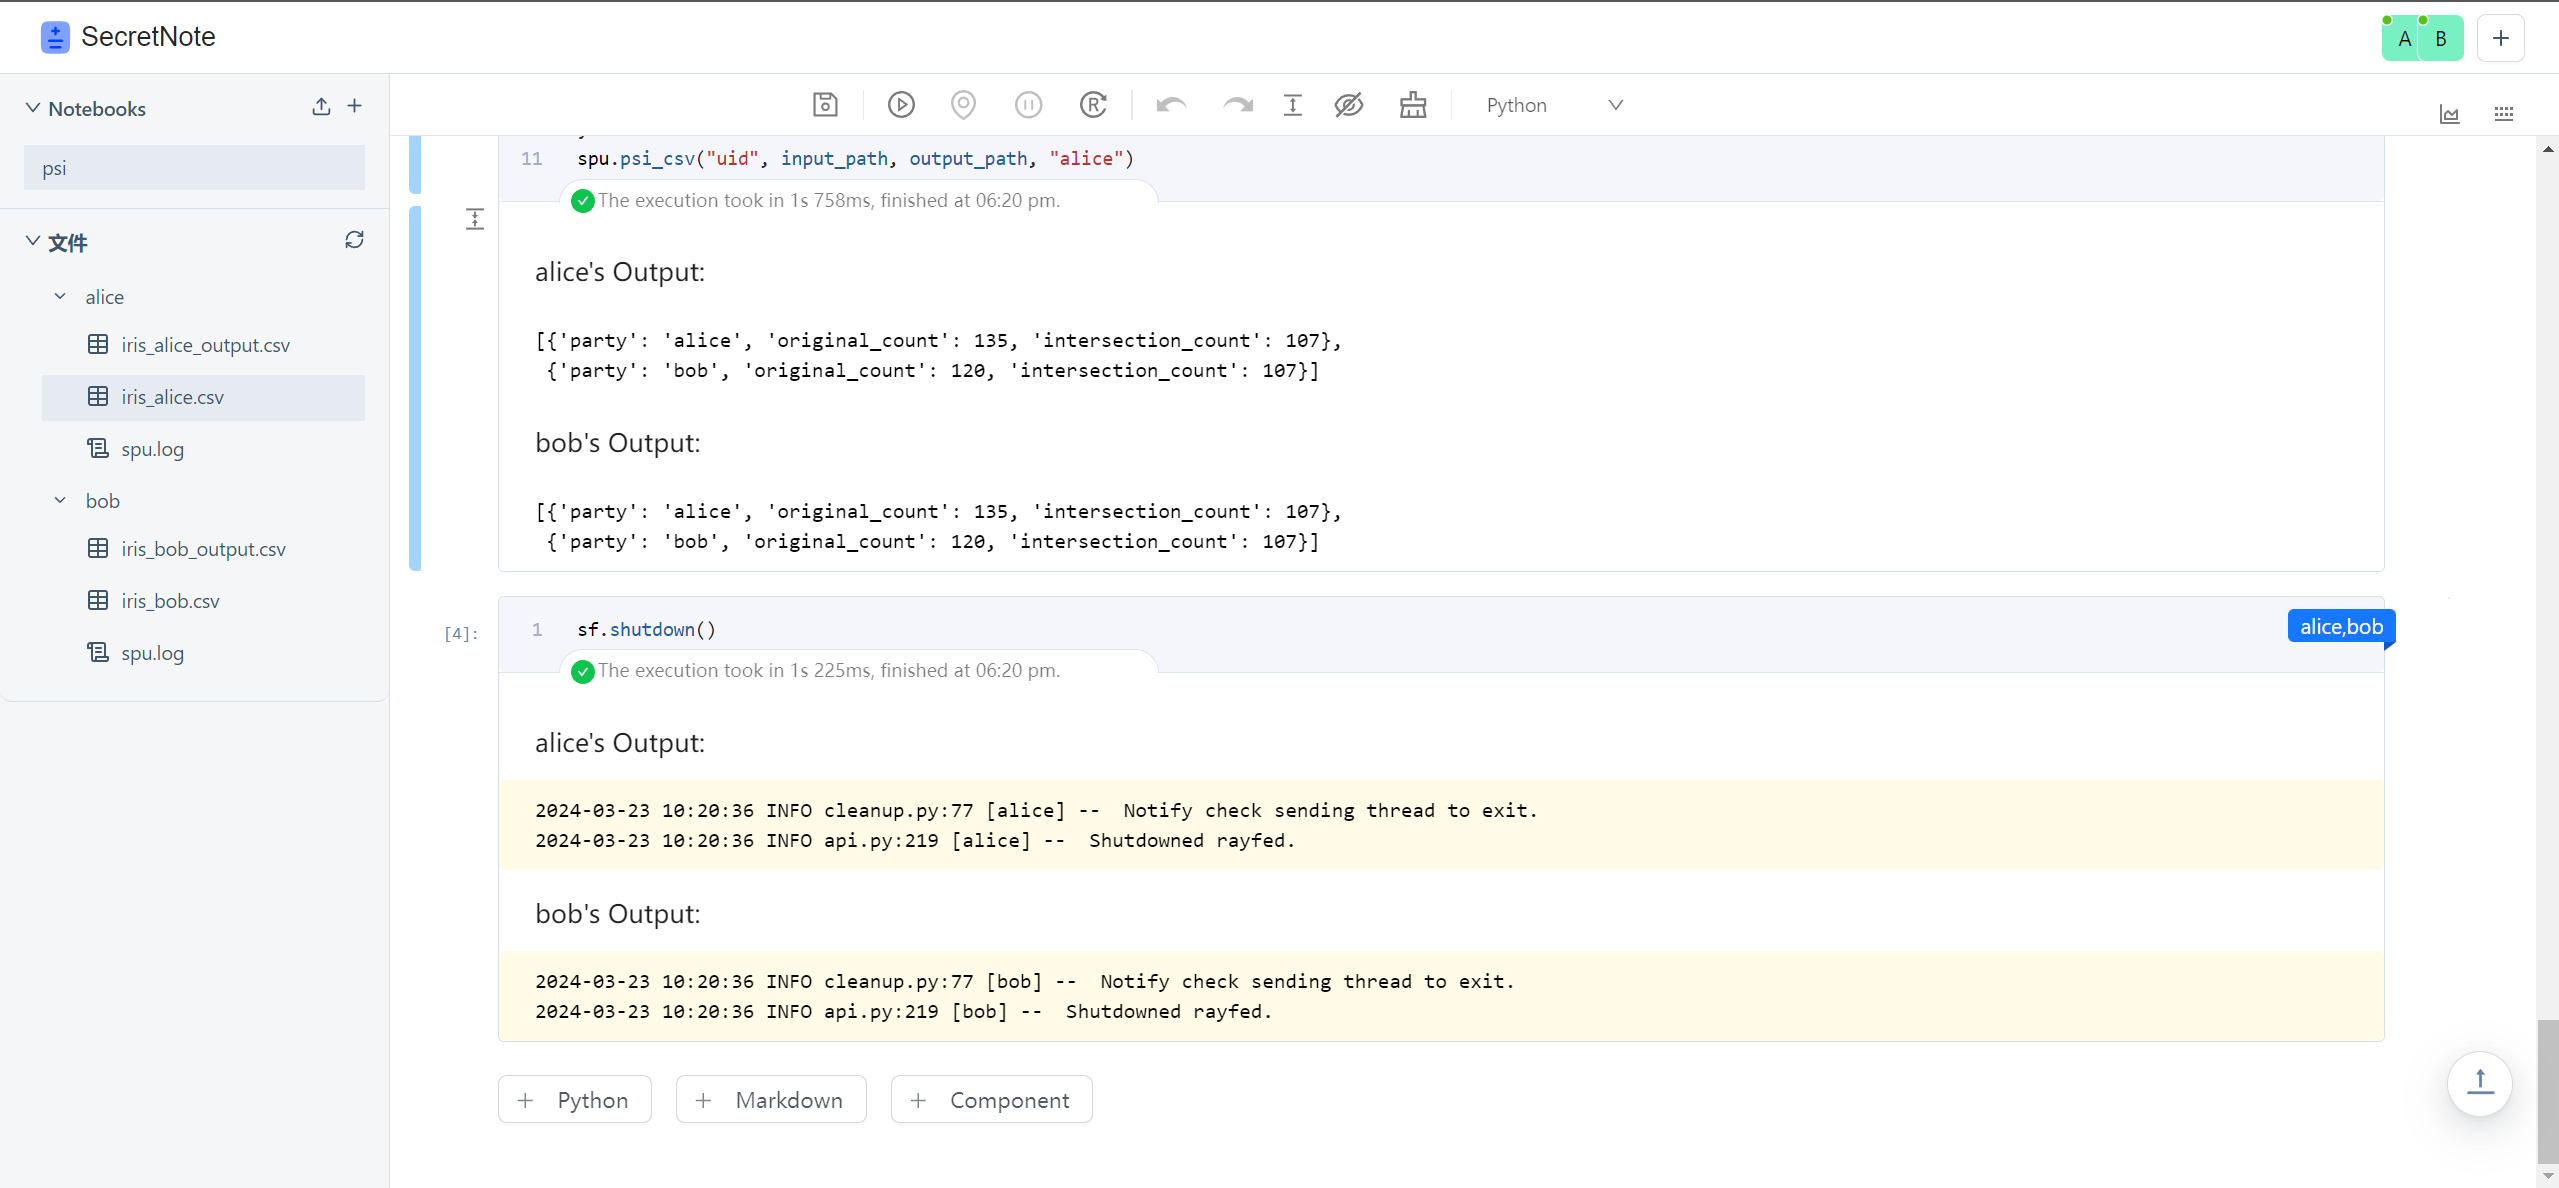Run the current cell with play icon
The image size is (2559, 1188).
901,105
